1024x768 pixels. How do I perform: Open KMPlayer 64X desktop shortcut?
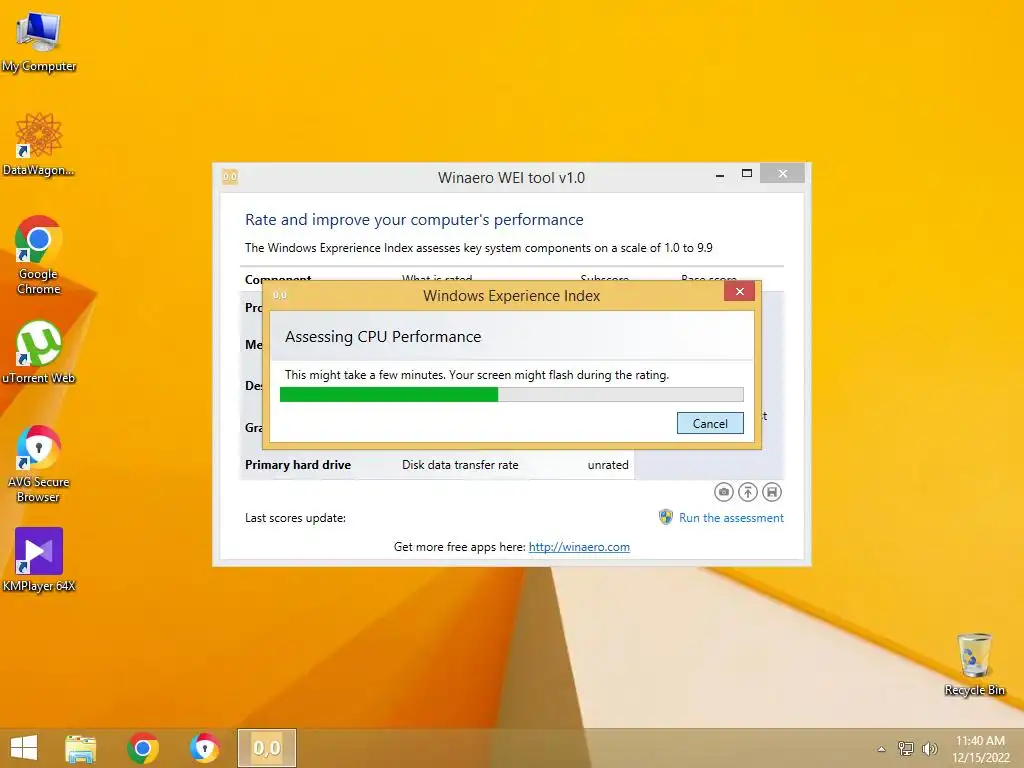tap(39, 560)
